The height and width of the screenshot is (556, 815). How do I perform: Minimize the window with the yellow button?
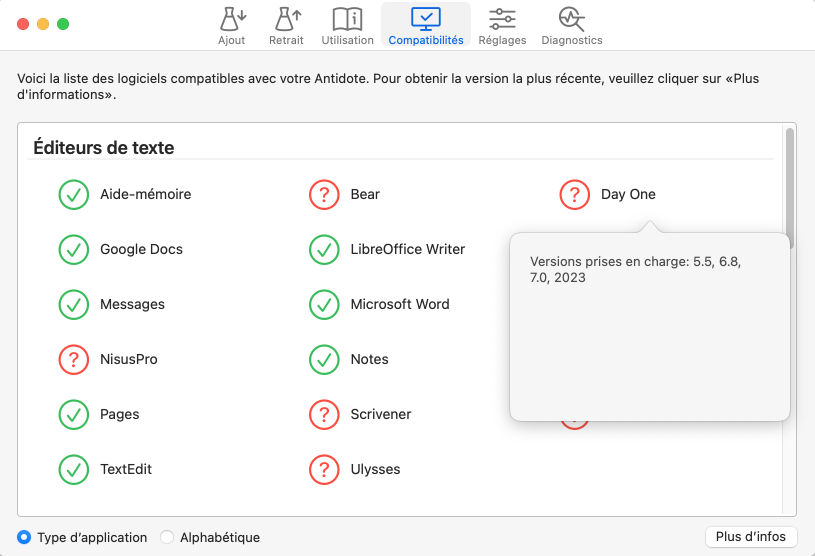point(43,24)
